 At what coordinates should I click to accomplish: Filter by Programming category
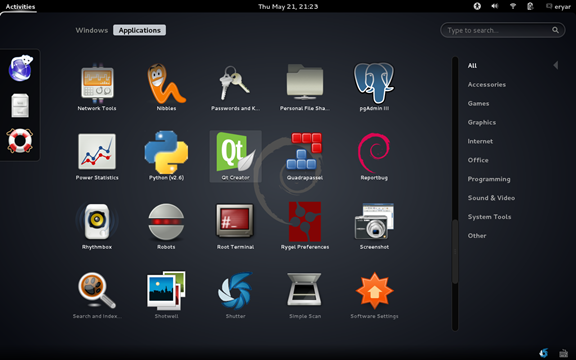click(x=489, y=179)
